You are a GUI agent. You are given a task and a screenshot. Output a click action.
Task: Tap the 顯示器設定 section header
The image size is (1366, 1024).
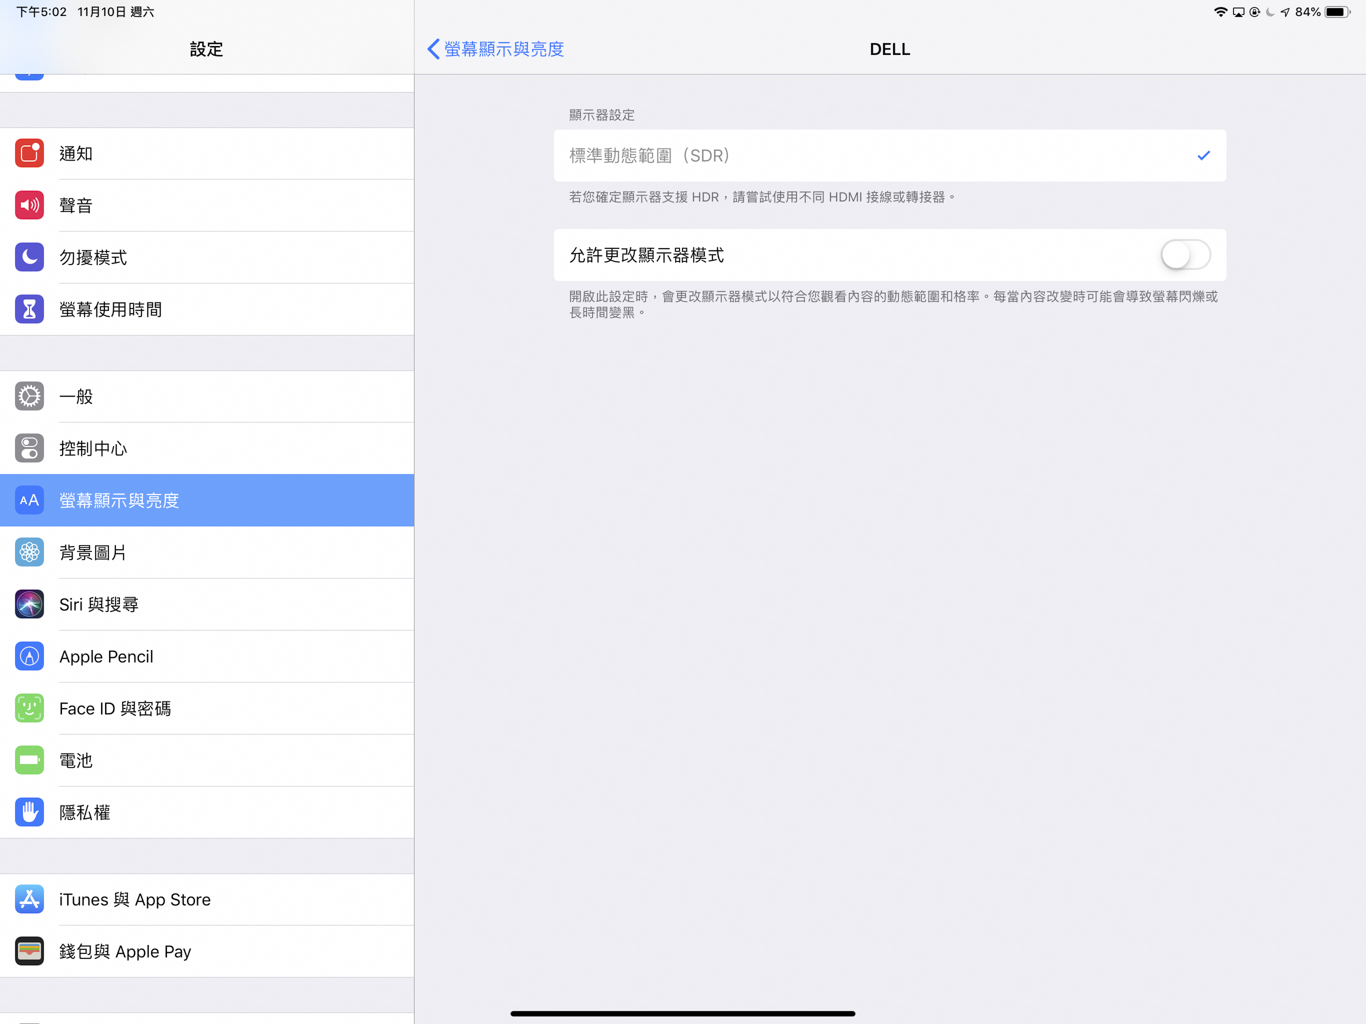click(602, 115)
